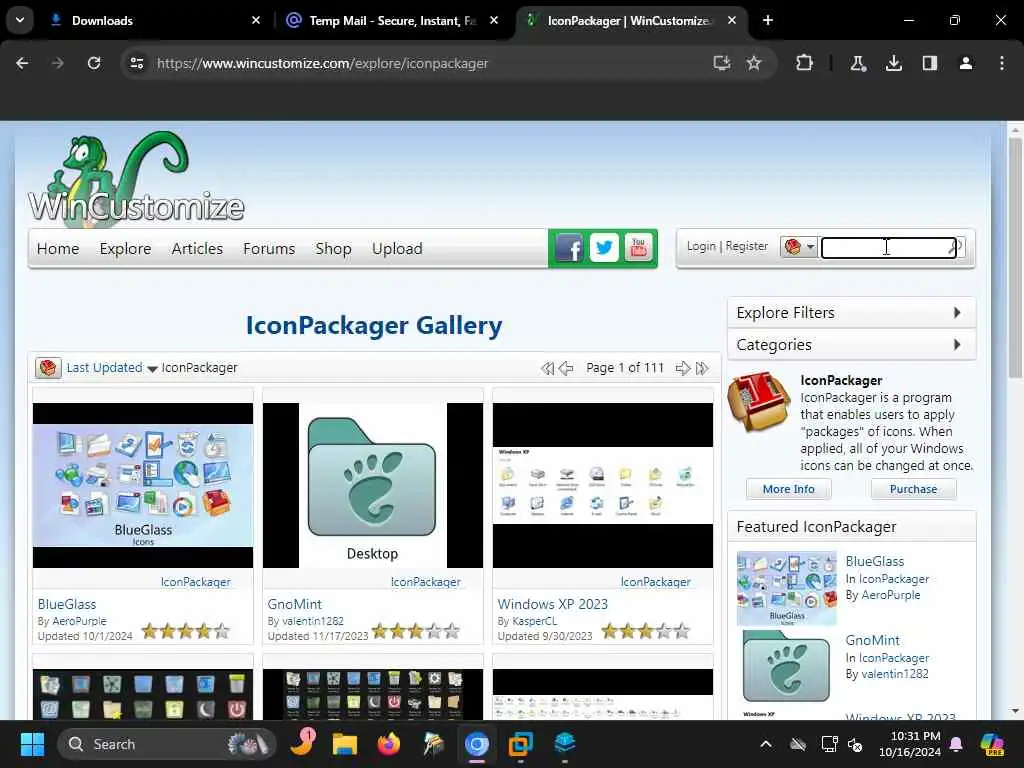
Task: Open the Forums menu item
Action: (x=269, y=248)
